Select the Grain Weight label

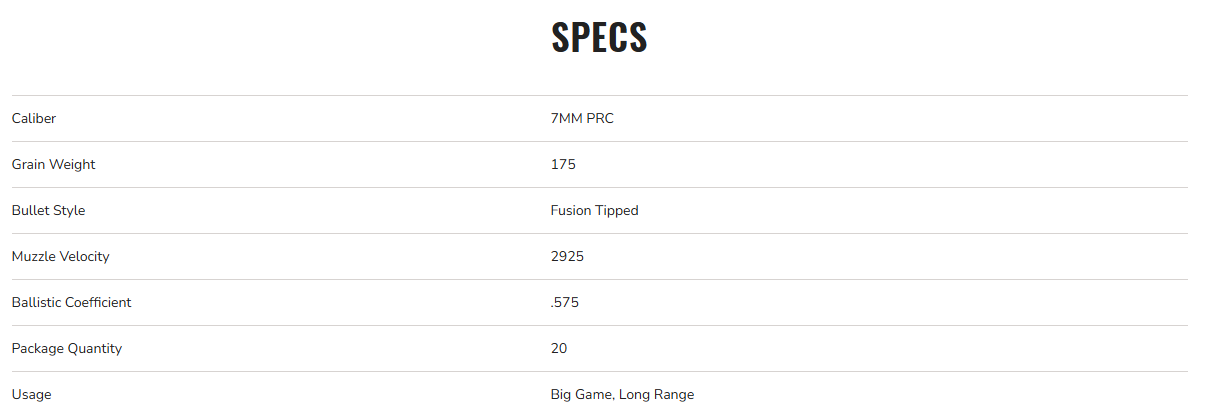tap(54, 164)
